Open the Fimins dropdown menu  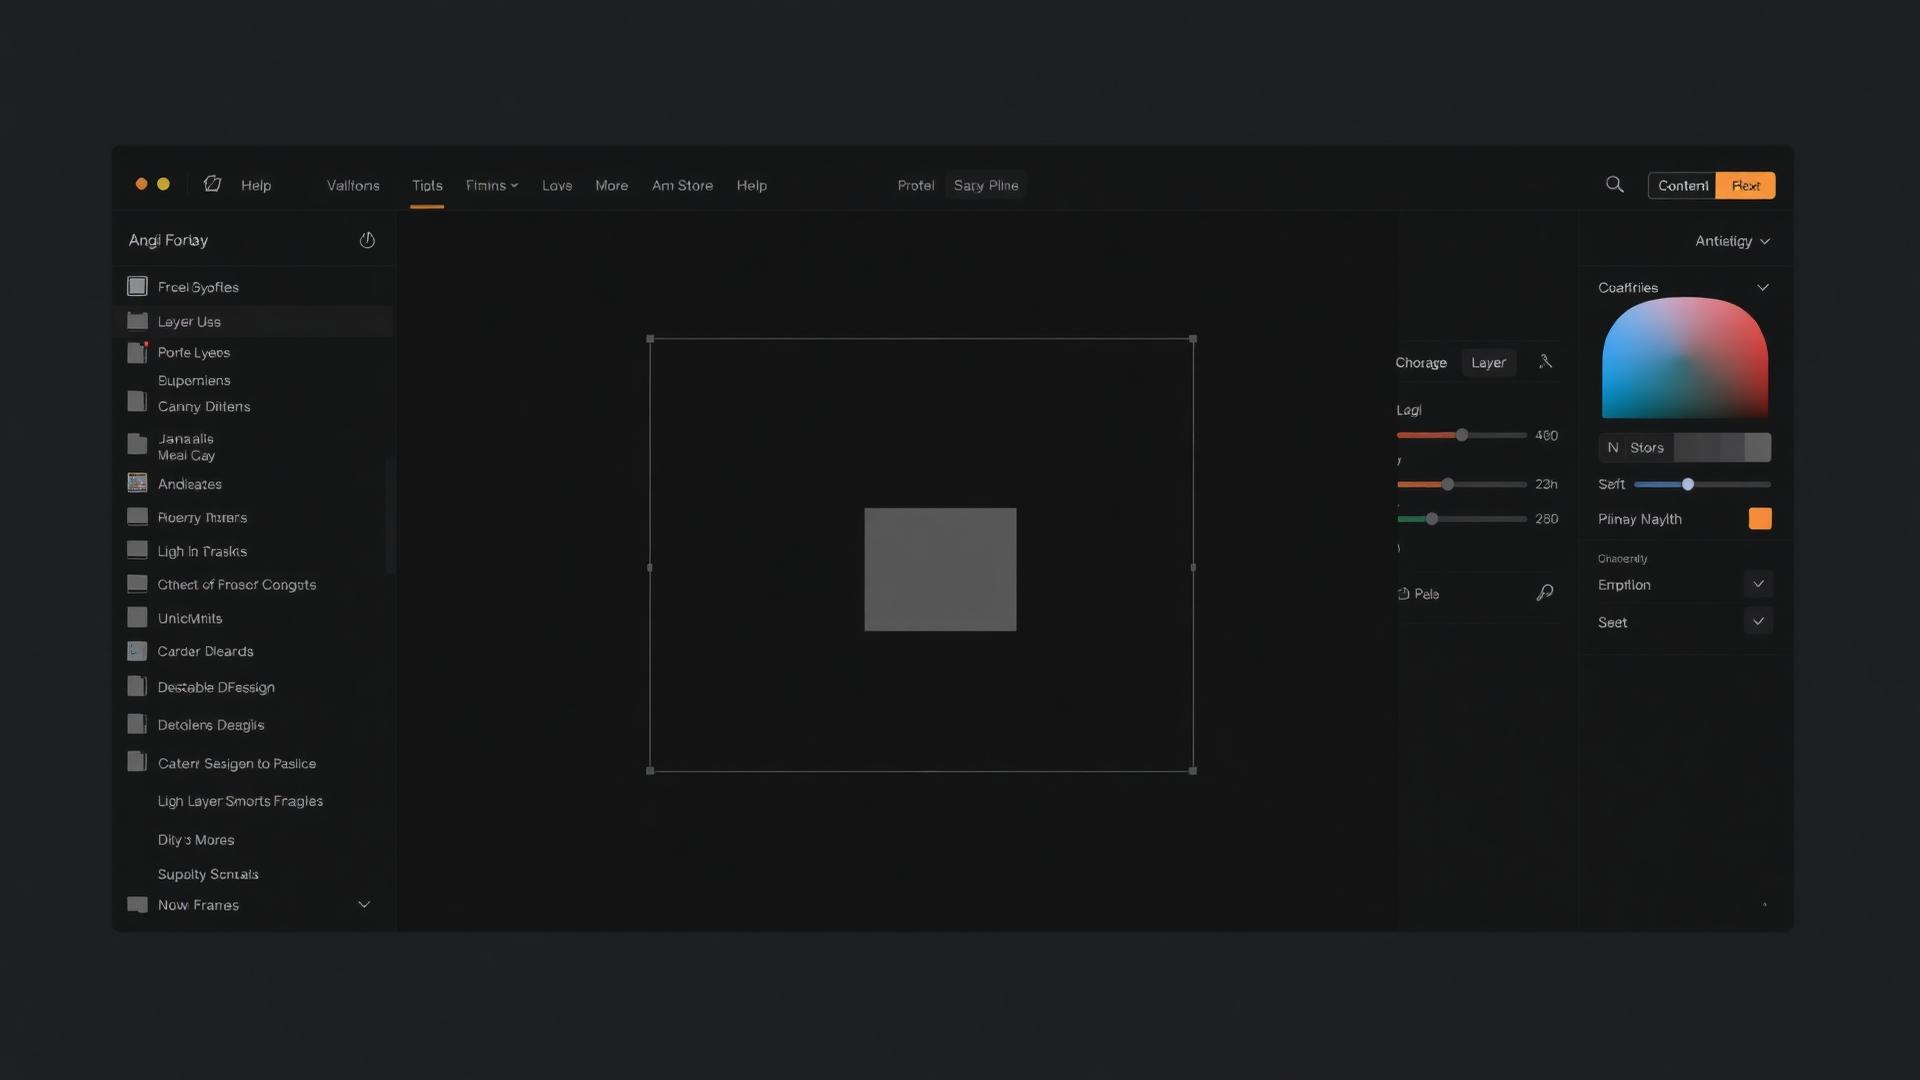point(492,185)
